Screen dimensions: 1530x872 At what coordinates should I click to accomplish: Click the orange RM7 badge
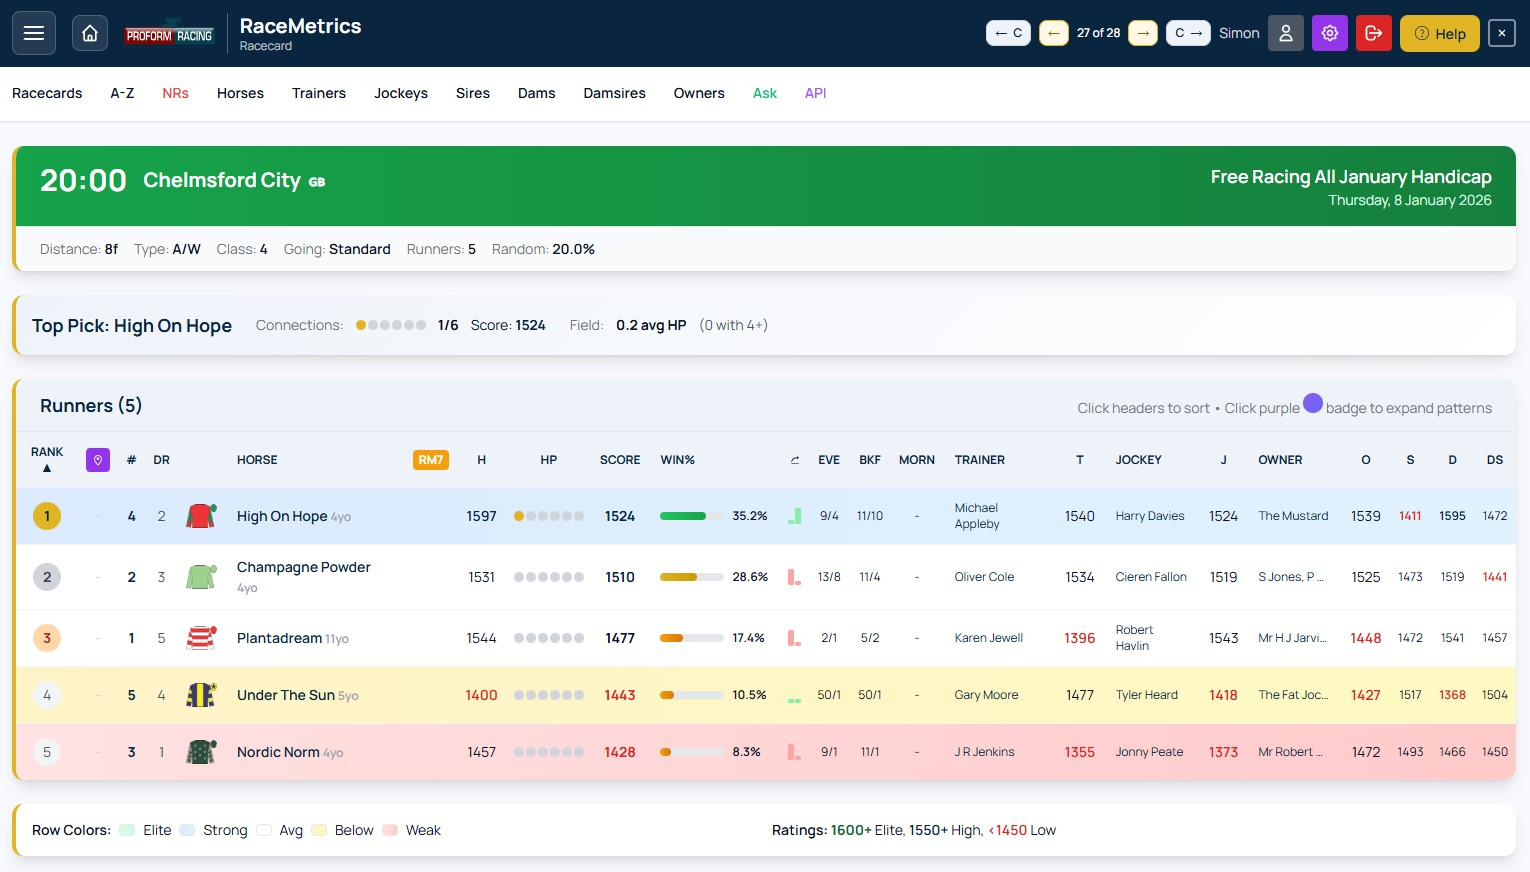click(430, 460)
